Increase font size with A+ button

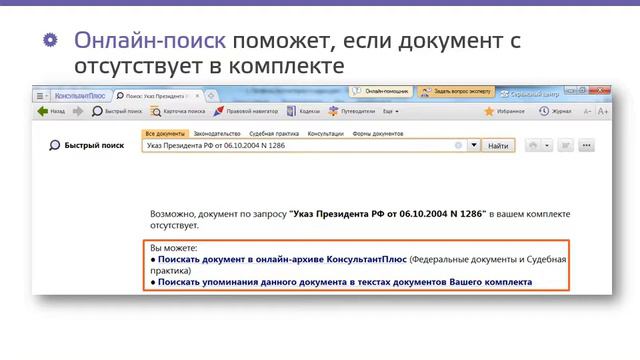[x=603, y=111]
